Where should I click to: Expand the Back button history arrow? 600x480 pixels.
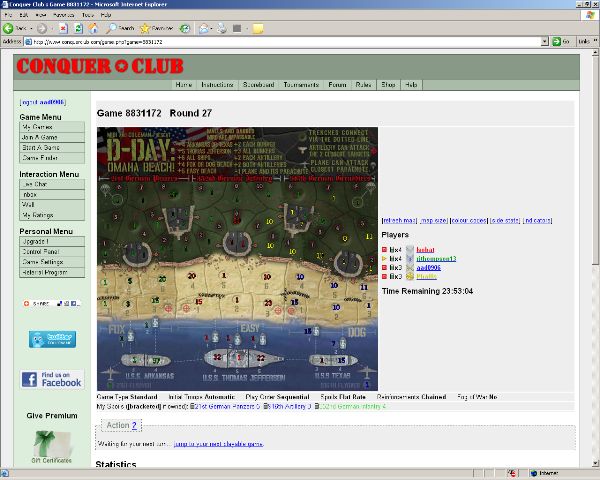(32, 28)
